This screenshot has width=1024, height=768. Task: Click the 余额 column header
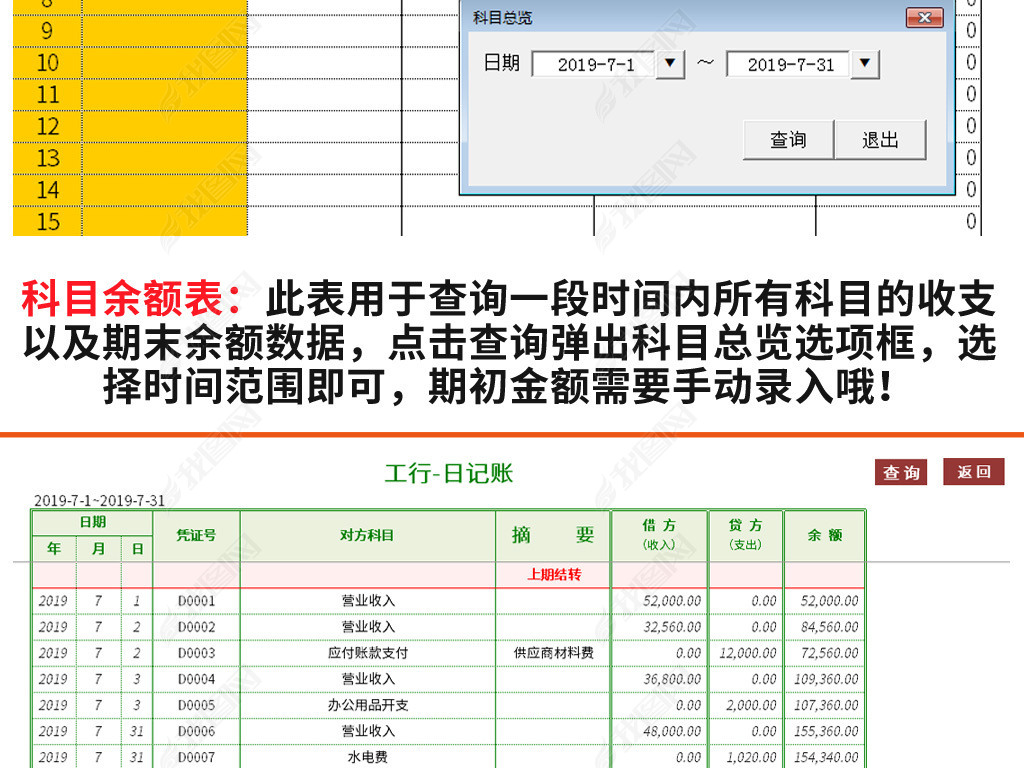pos(825,536)
